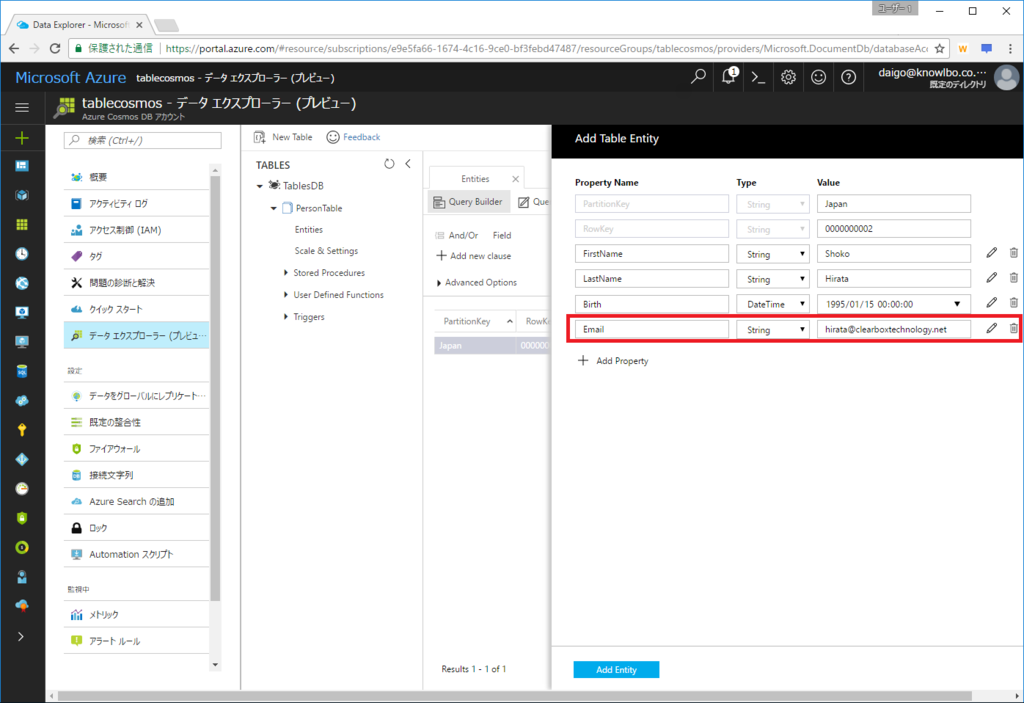The width and height of the screenshot is (1024, 703).
Task: Click the Add Entity button
Action: point(616,670)
